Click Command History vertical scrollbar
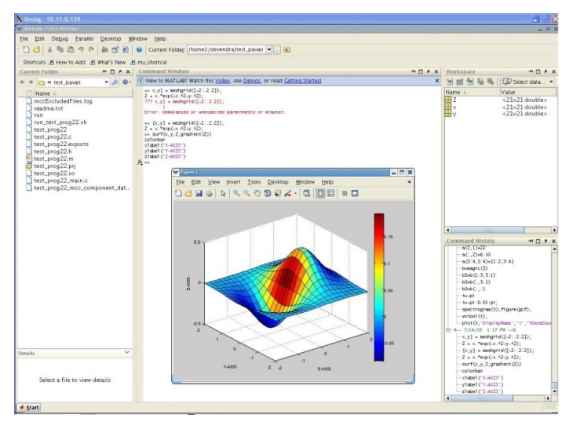This screenshot has width=576, height=422. pos(554,320)
